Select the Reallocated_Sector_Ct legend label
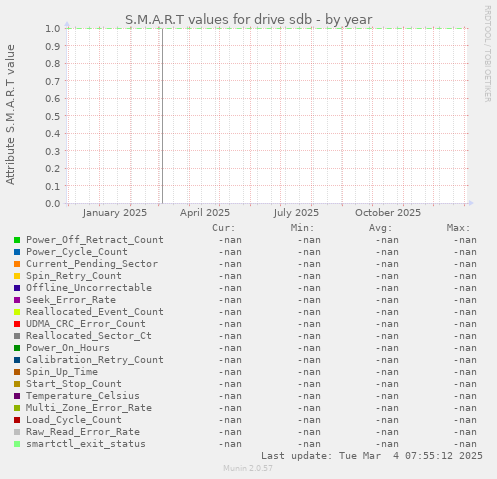This screenshot has width=497, height=479. click(89, 336)
